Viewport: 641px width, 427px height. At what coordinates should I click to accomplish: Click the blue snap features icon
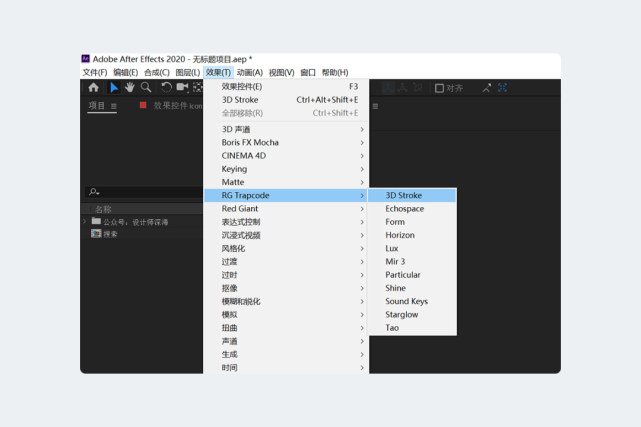point(502,87)
